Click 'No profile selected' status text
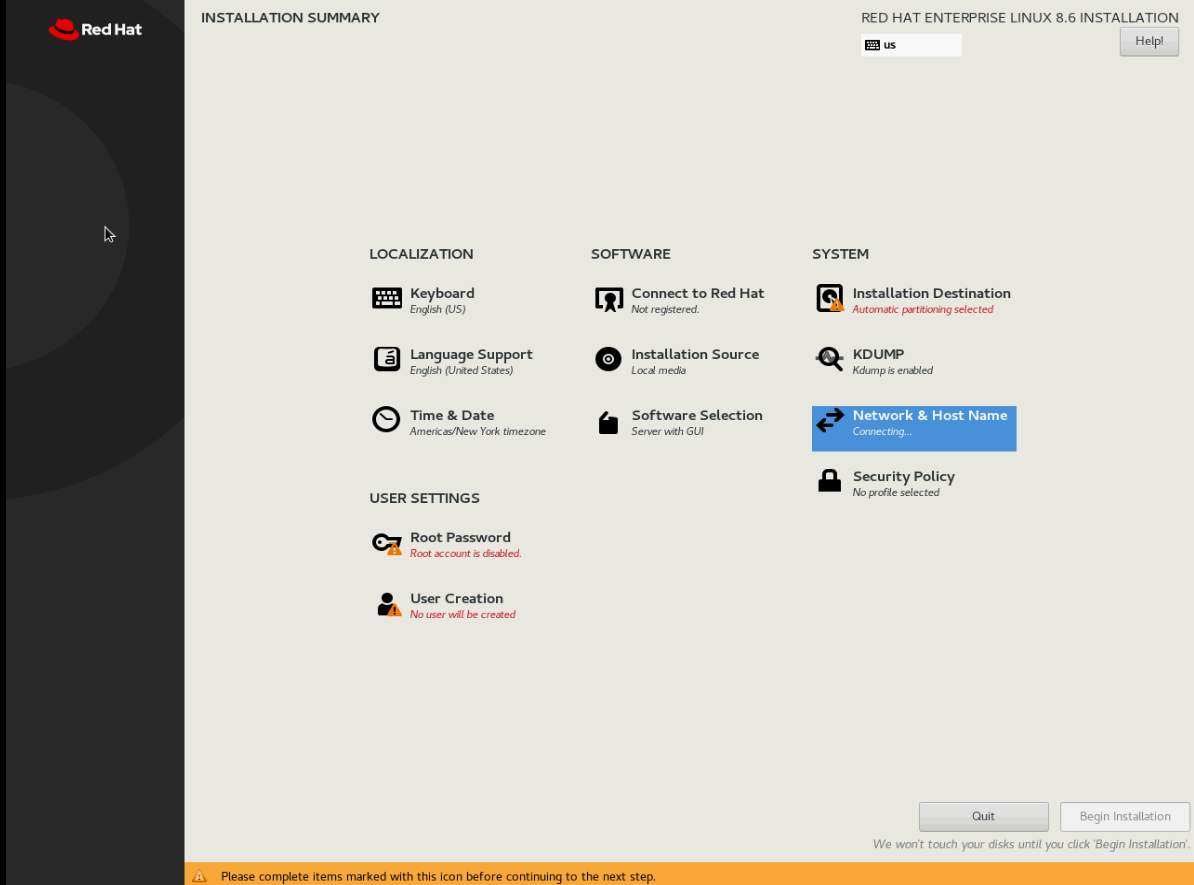This screenshot has width=1194, height=885. point(896,493)
